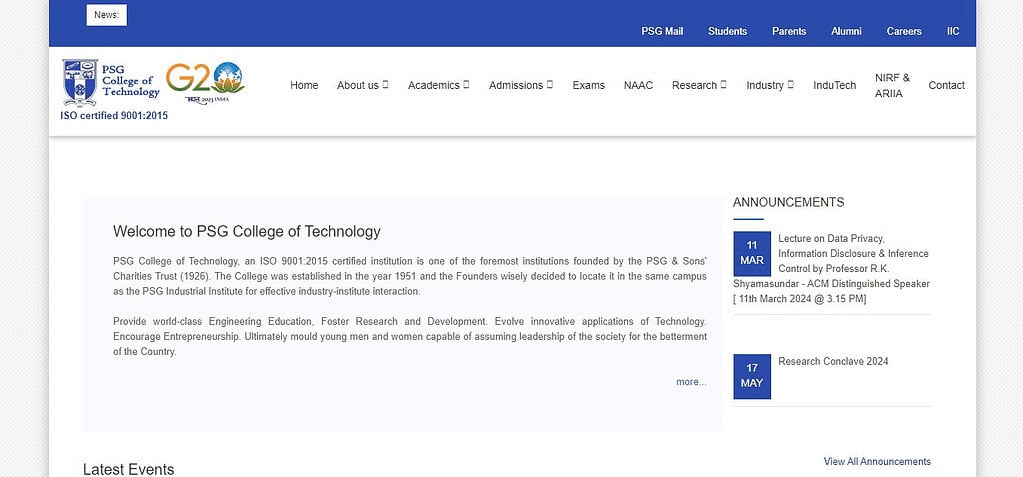1023x477 pixels.
Task: Expand the About us dropdown menu
Action: (363, 85)
